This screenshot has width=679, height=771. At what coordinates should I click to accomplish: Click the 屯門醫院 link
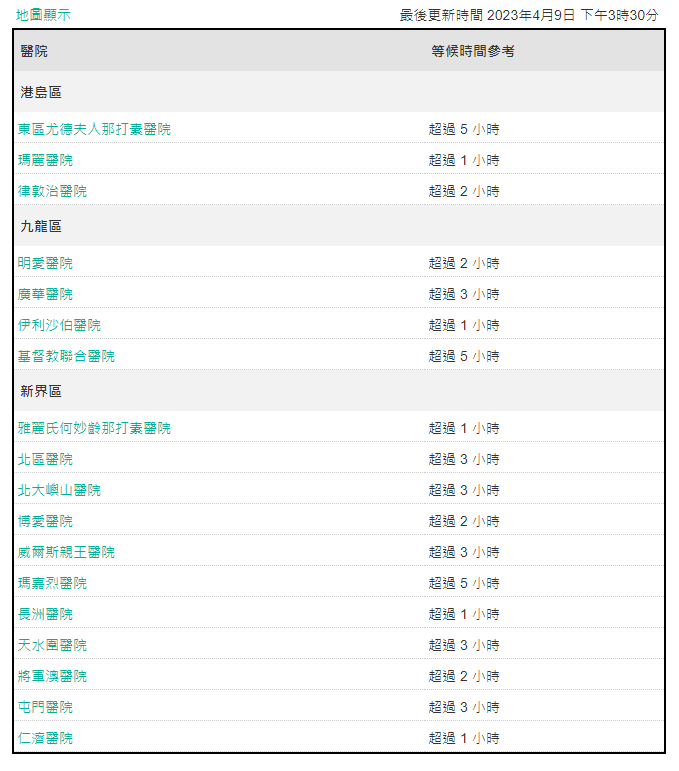[45, 707]
